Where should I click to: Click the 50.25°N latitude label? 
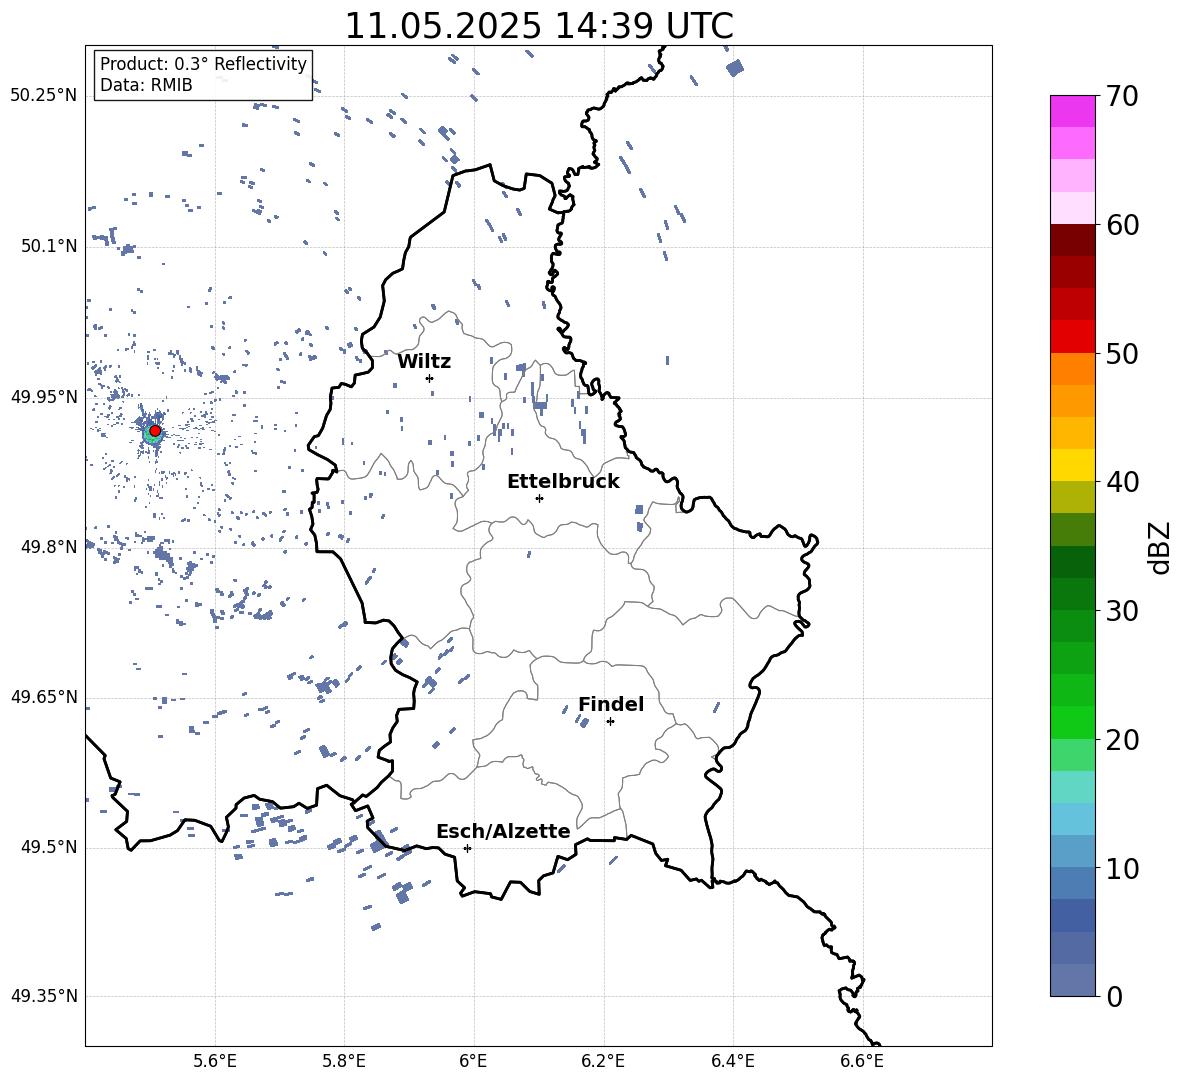44,96
